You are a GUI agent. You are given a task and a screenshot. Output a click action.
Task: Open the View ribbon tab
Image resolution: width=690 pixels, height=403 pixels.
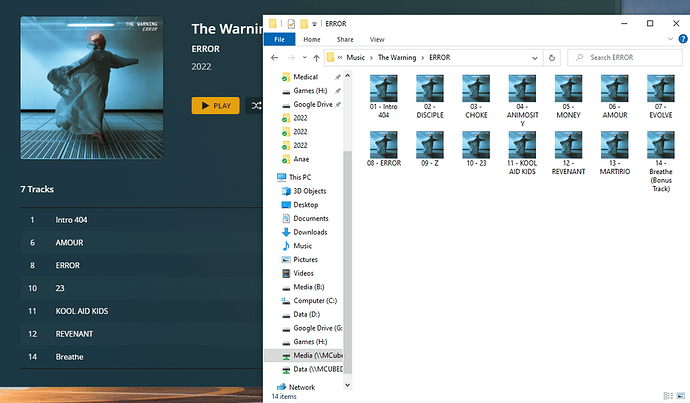[377, 39]
